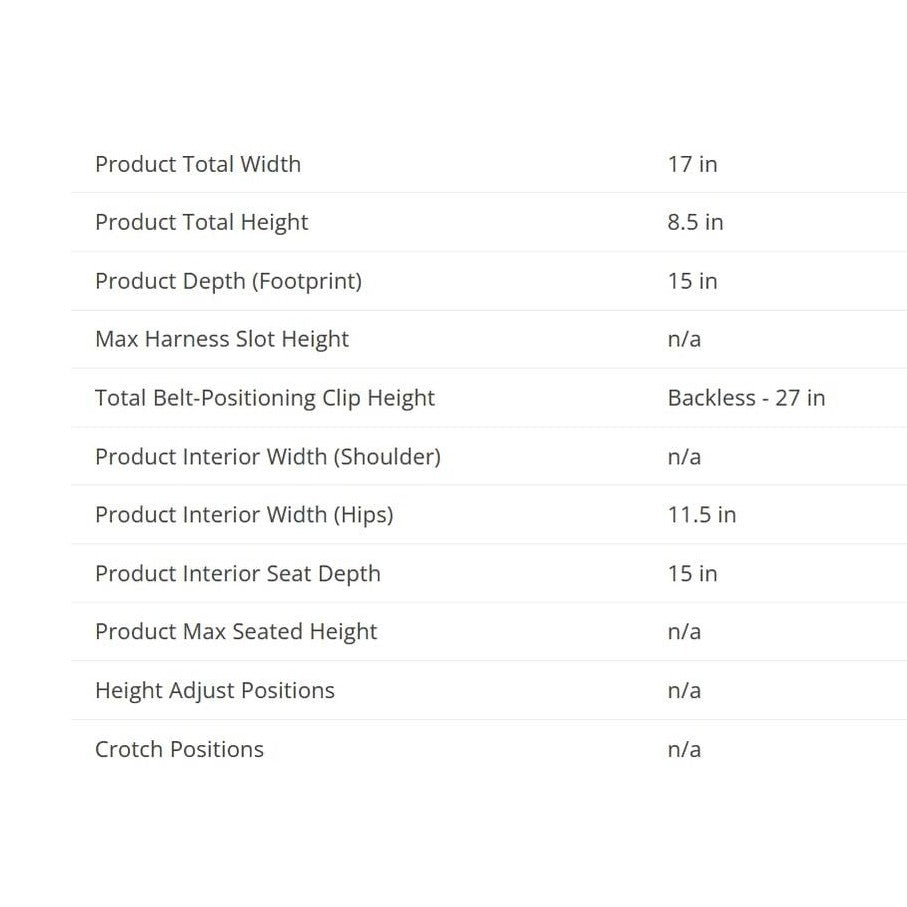Select the Height Adjust Positions label

point(215,691)
